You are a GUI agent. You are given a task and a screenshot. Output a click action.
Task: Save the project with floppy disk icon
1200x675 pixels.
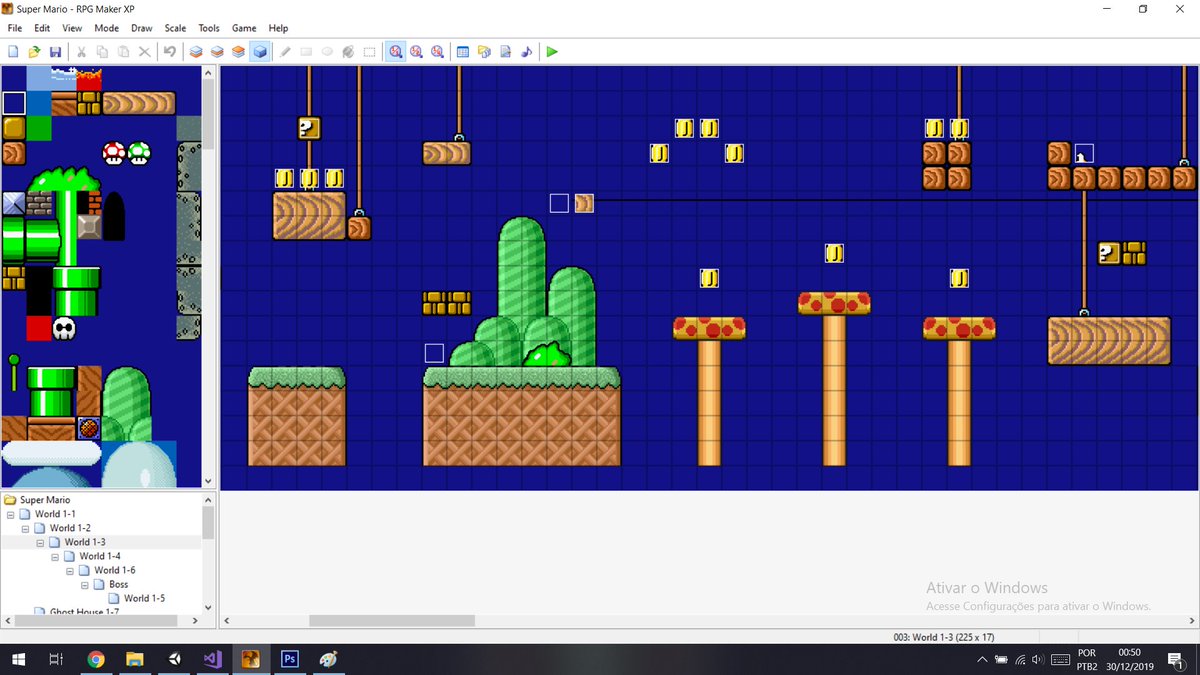pyautogui.click(x=55, y=51)
